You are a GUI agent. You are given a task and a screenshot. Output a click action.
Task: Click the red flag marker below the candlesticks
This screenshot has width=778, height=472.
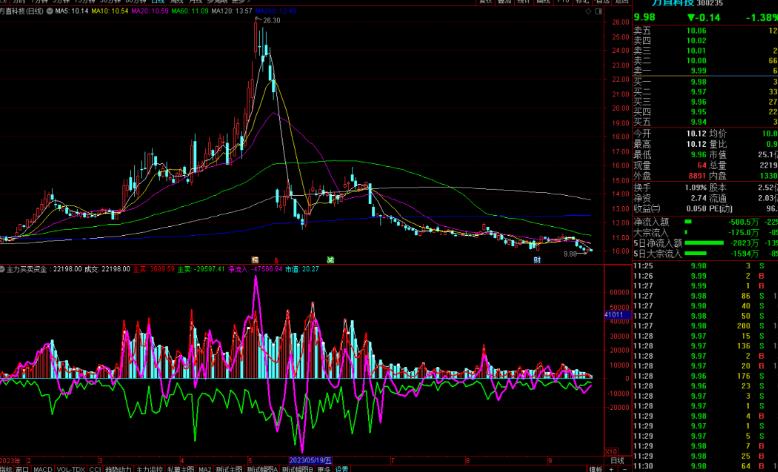tap(277, 260)
